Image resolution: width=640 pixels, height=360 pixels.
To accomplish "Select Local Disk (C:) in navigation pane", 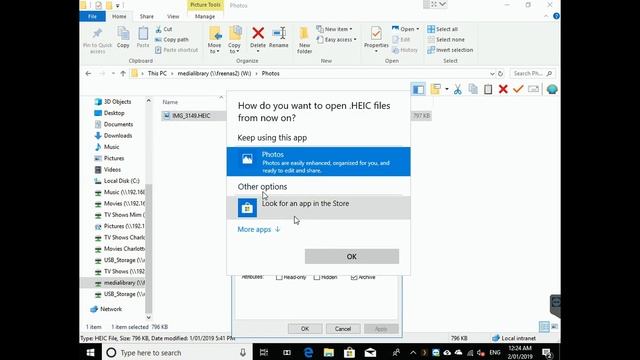I will point(121,181).
